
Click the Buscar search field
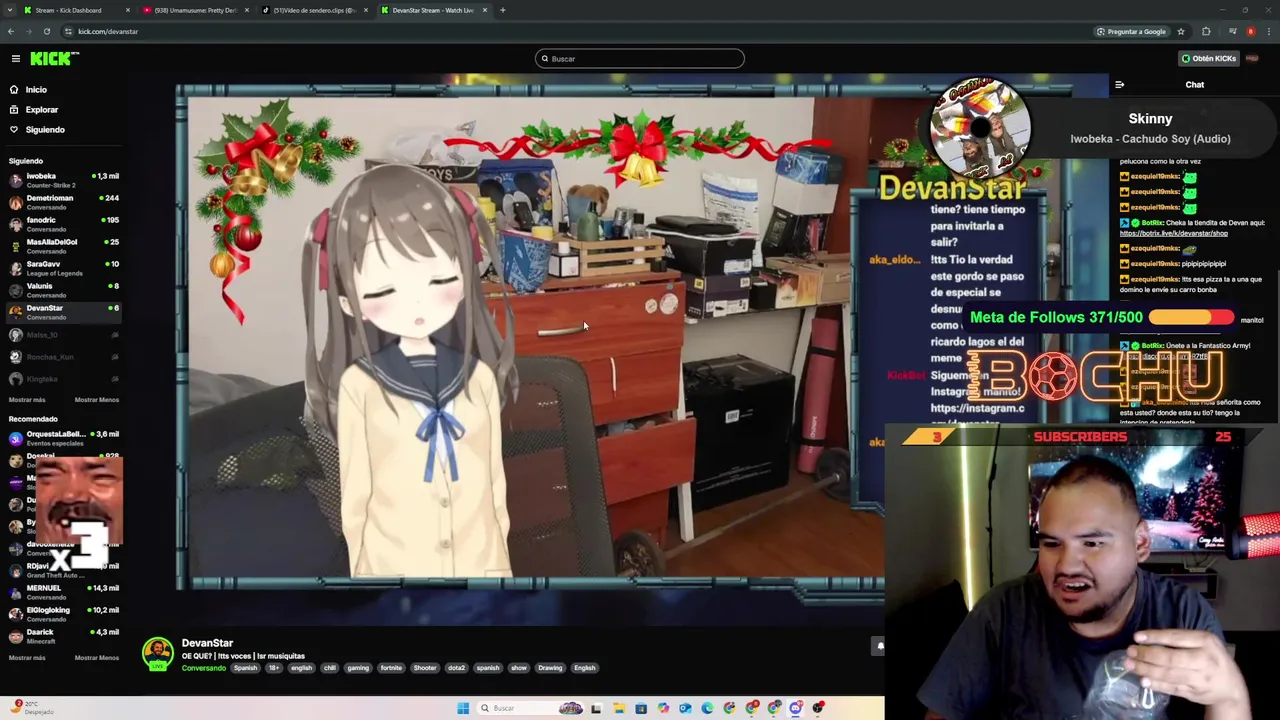coord(640,59)
